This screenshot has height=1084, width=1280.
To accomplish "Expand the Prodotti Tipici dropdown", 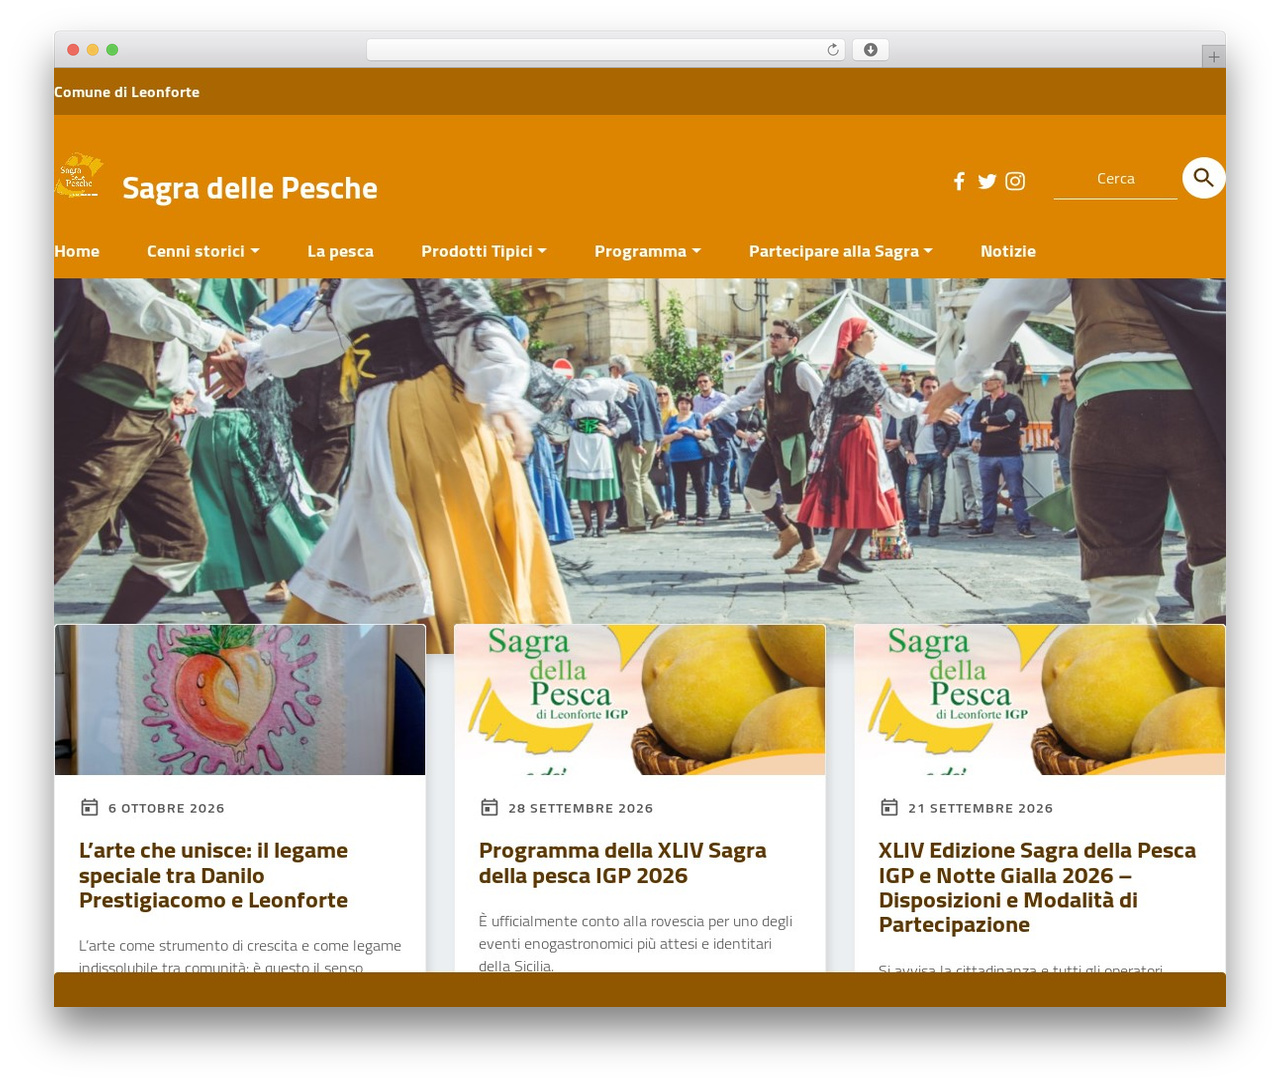I will coord(484,251).
